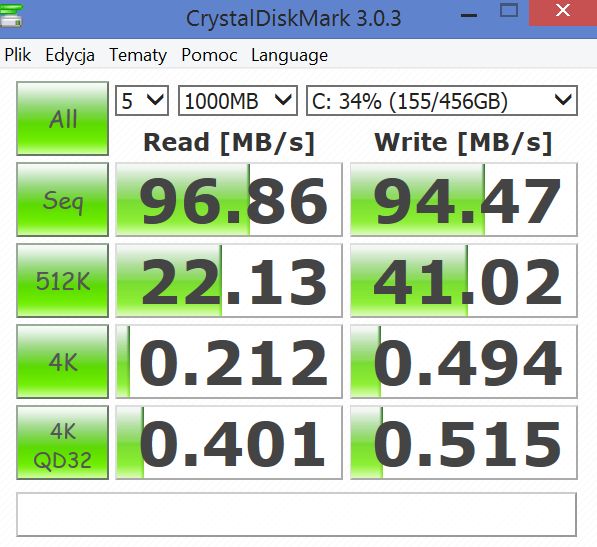This screenshot has width=597, height=547.
Task: Click the 4K write result 0.494
Action: point(464,362)
